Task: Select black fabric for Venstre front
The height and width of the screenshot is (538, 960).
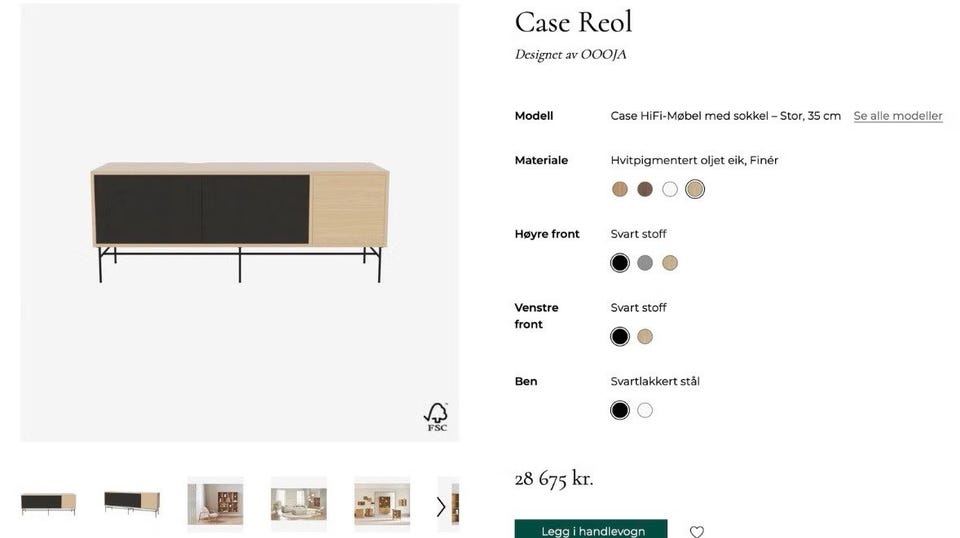Action: (x=620, y=336)
